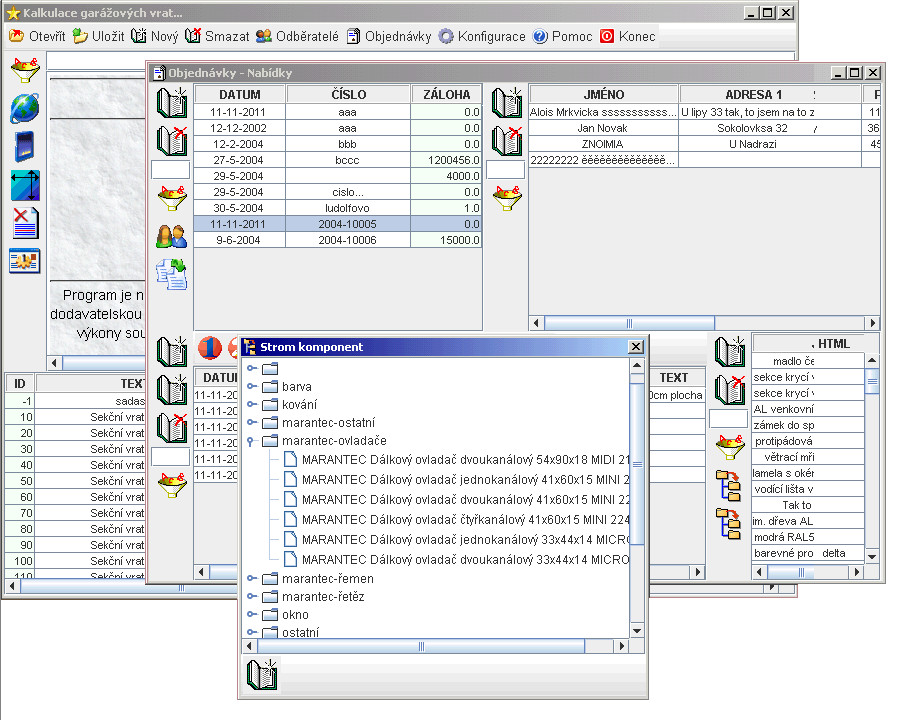Select MARANTEC jednokanálový 33x44x14 MICRO tree item
Viewport: 900px width, 720px height.
pyautogui.click(x=457, y=540)
